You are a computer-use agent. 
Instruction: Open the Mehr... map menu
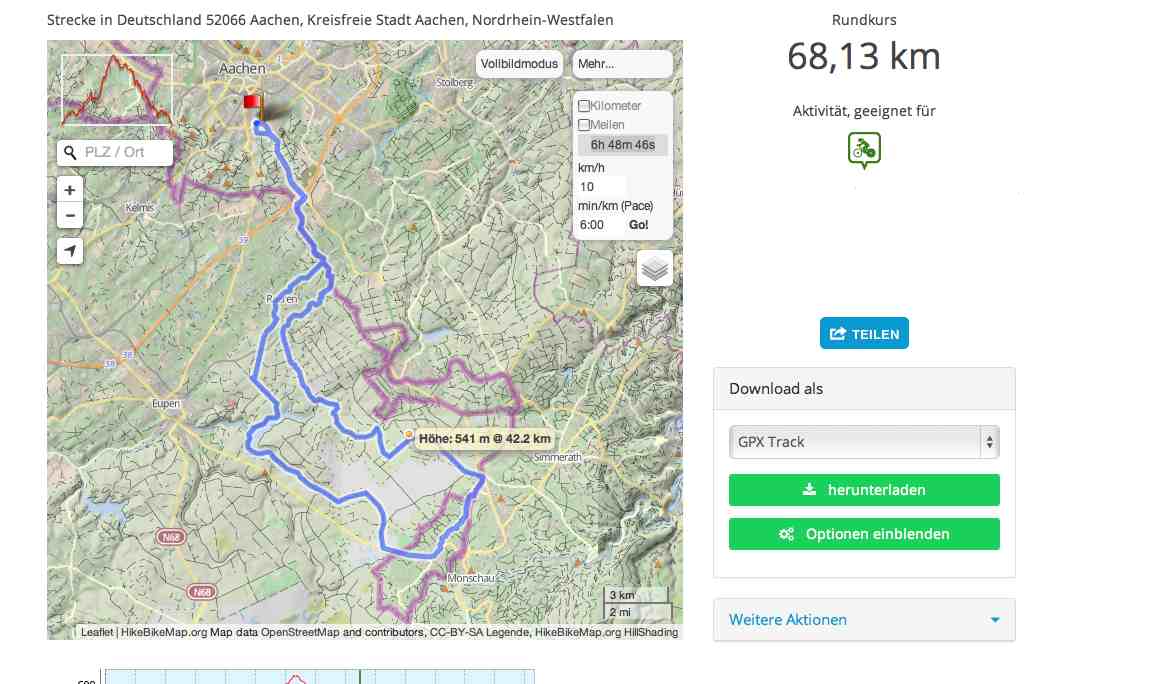[x=623, y=64]
